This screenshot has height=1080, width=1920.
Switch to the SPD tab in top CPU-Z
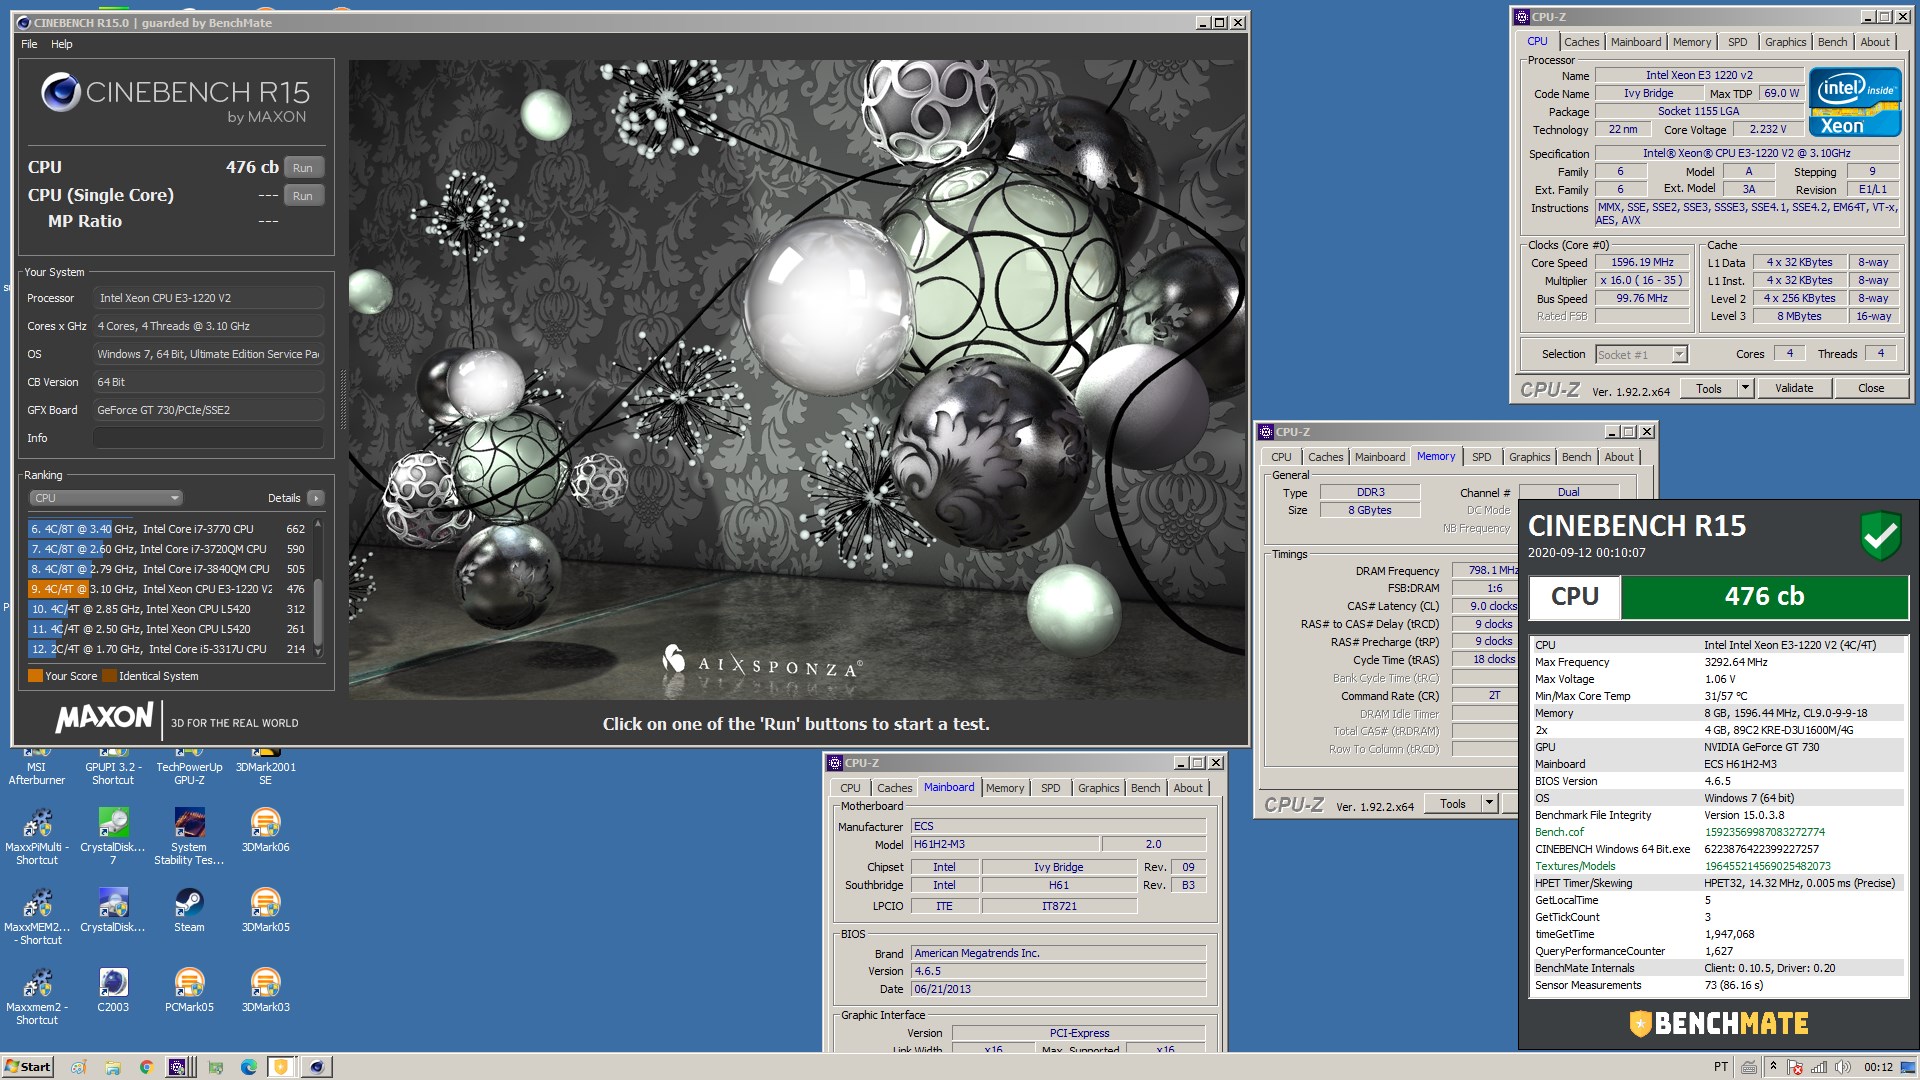point(1738,42)
